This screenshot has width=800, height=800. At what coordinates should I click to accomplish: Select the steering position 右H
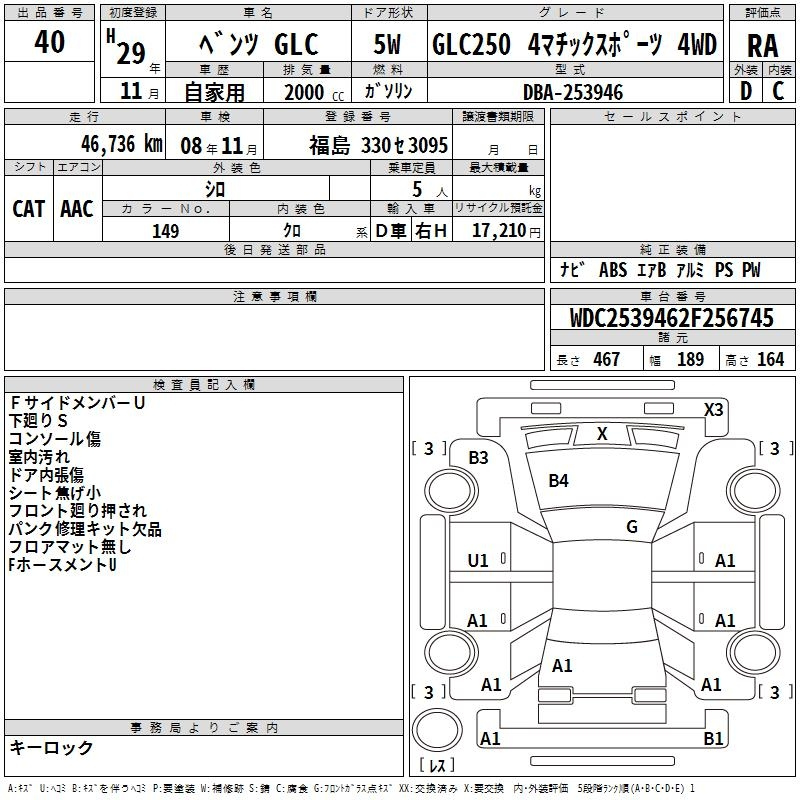click(431, 231)
